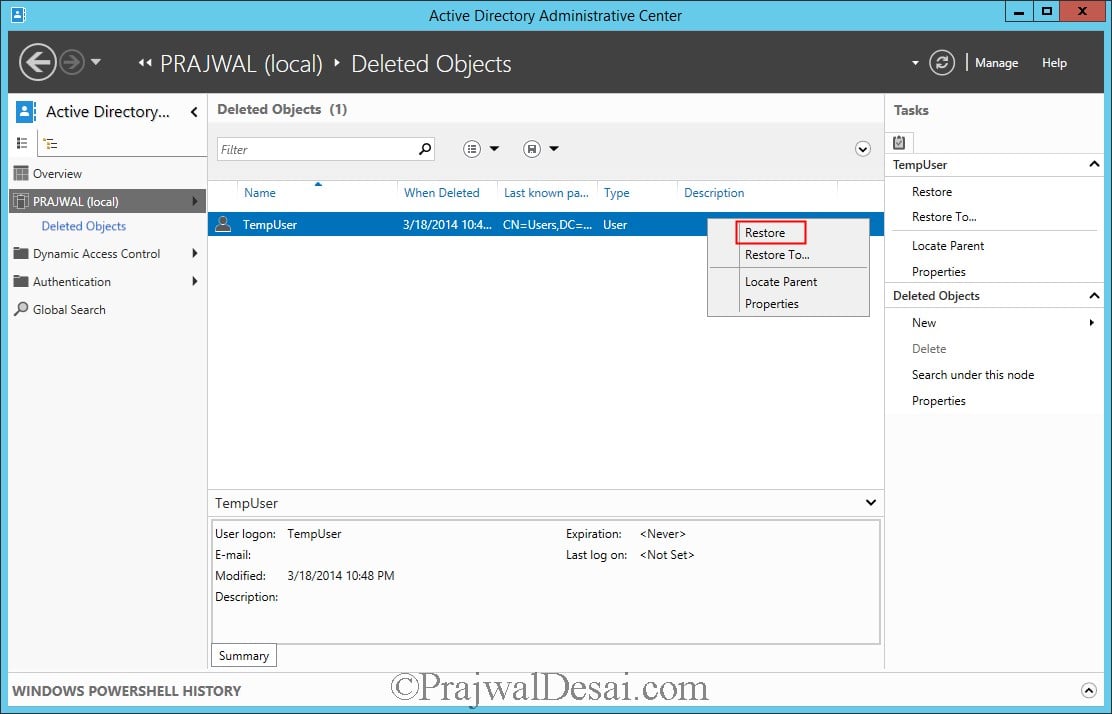Collapse the TempUser tasks section
The width and height of the screenshot is (1112, 714).
tap(1094, 164)
